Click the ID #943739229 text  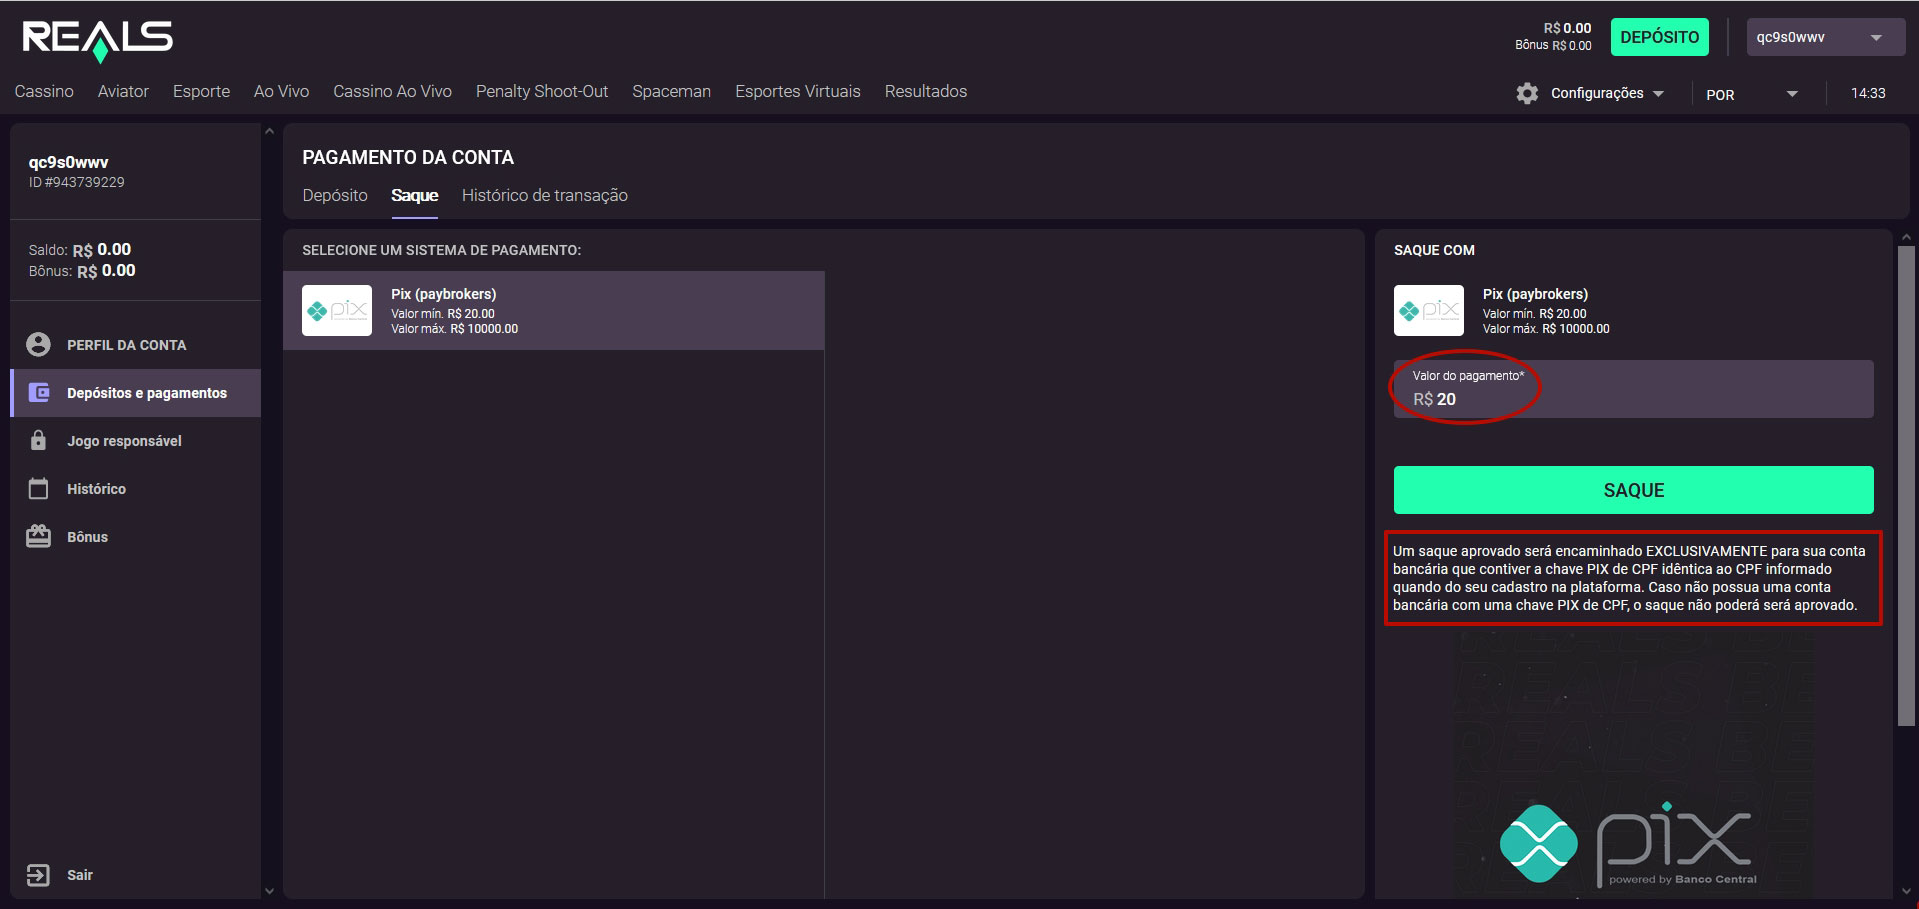pyautogui.click(x=77, y=182)
